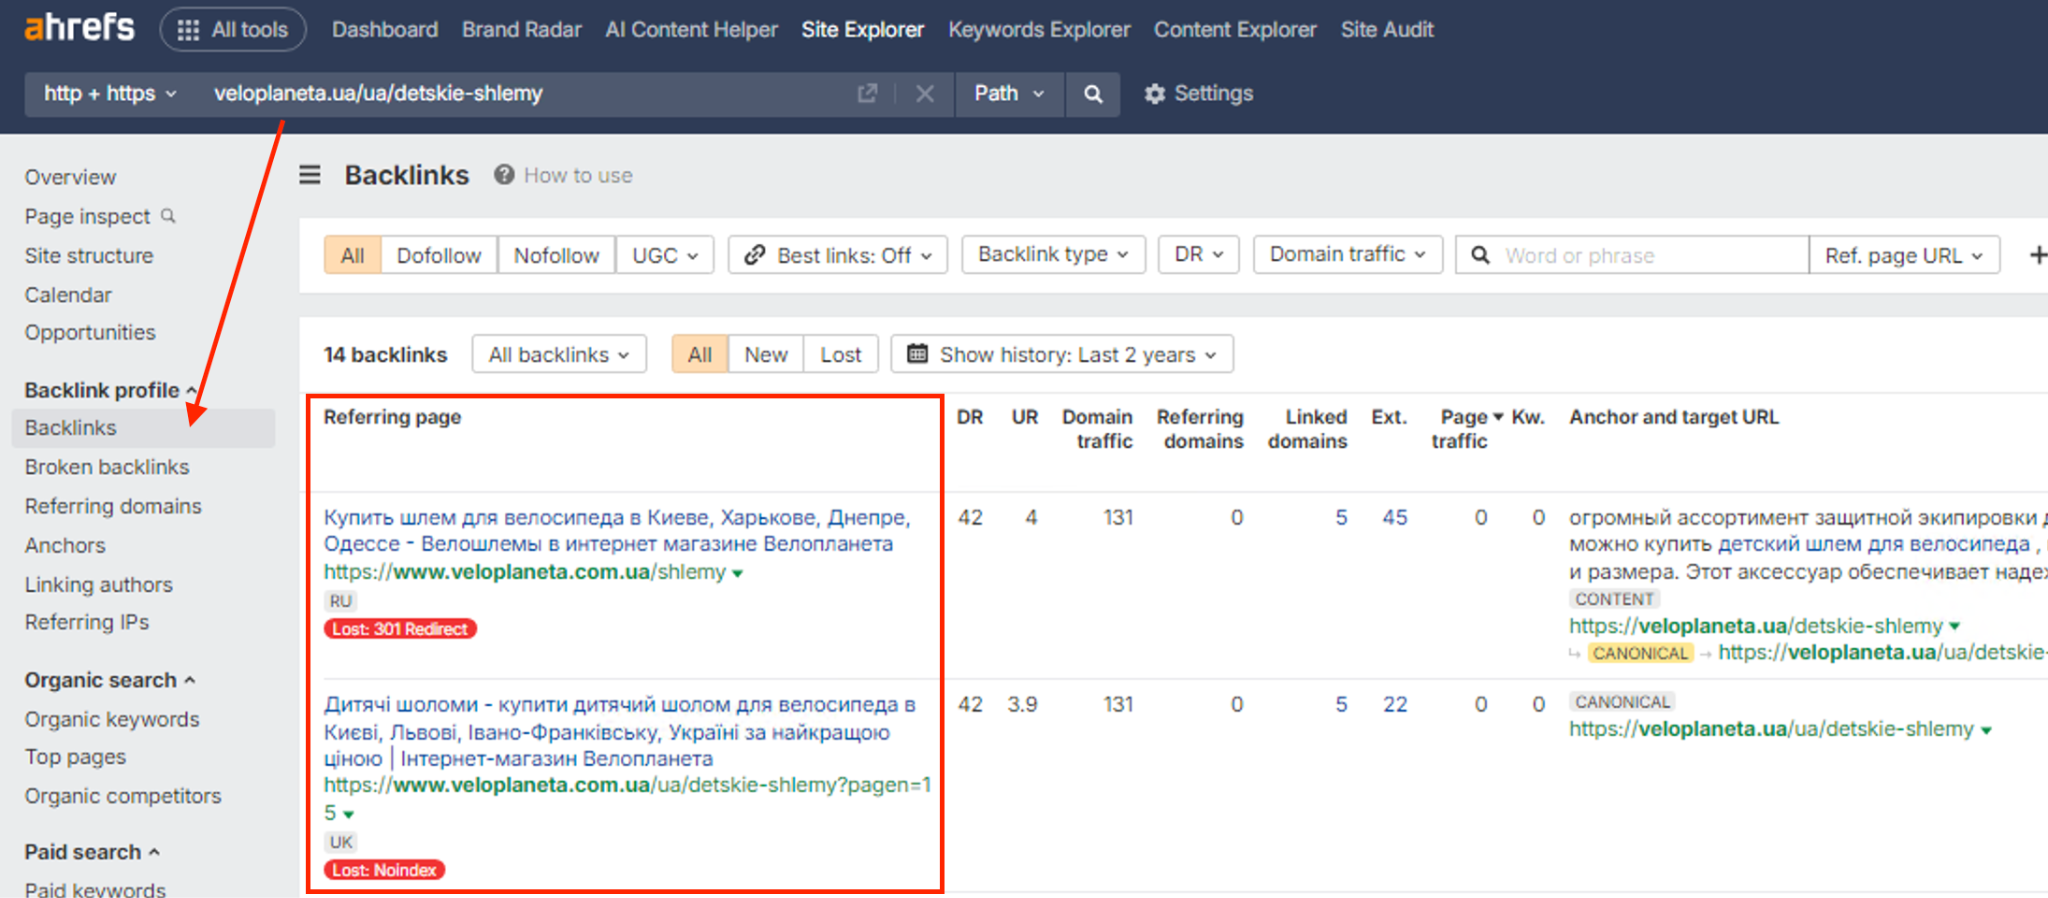Open the Domain traffic dropdown

(1347, 255)
